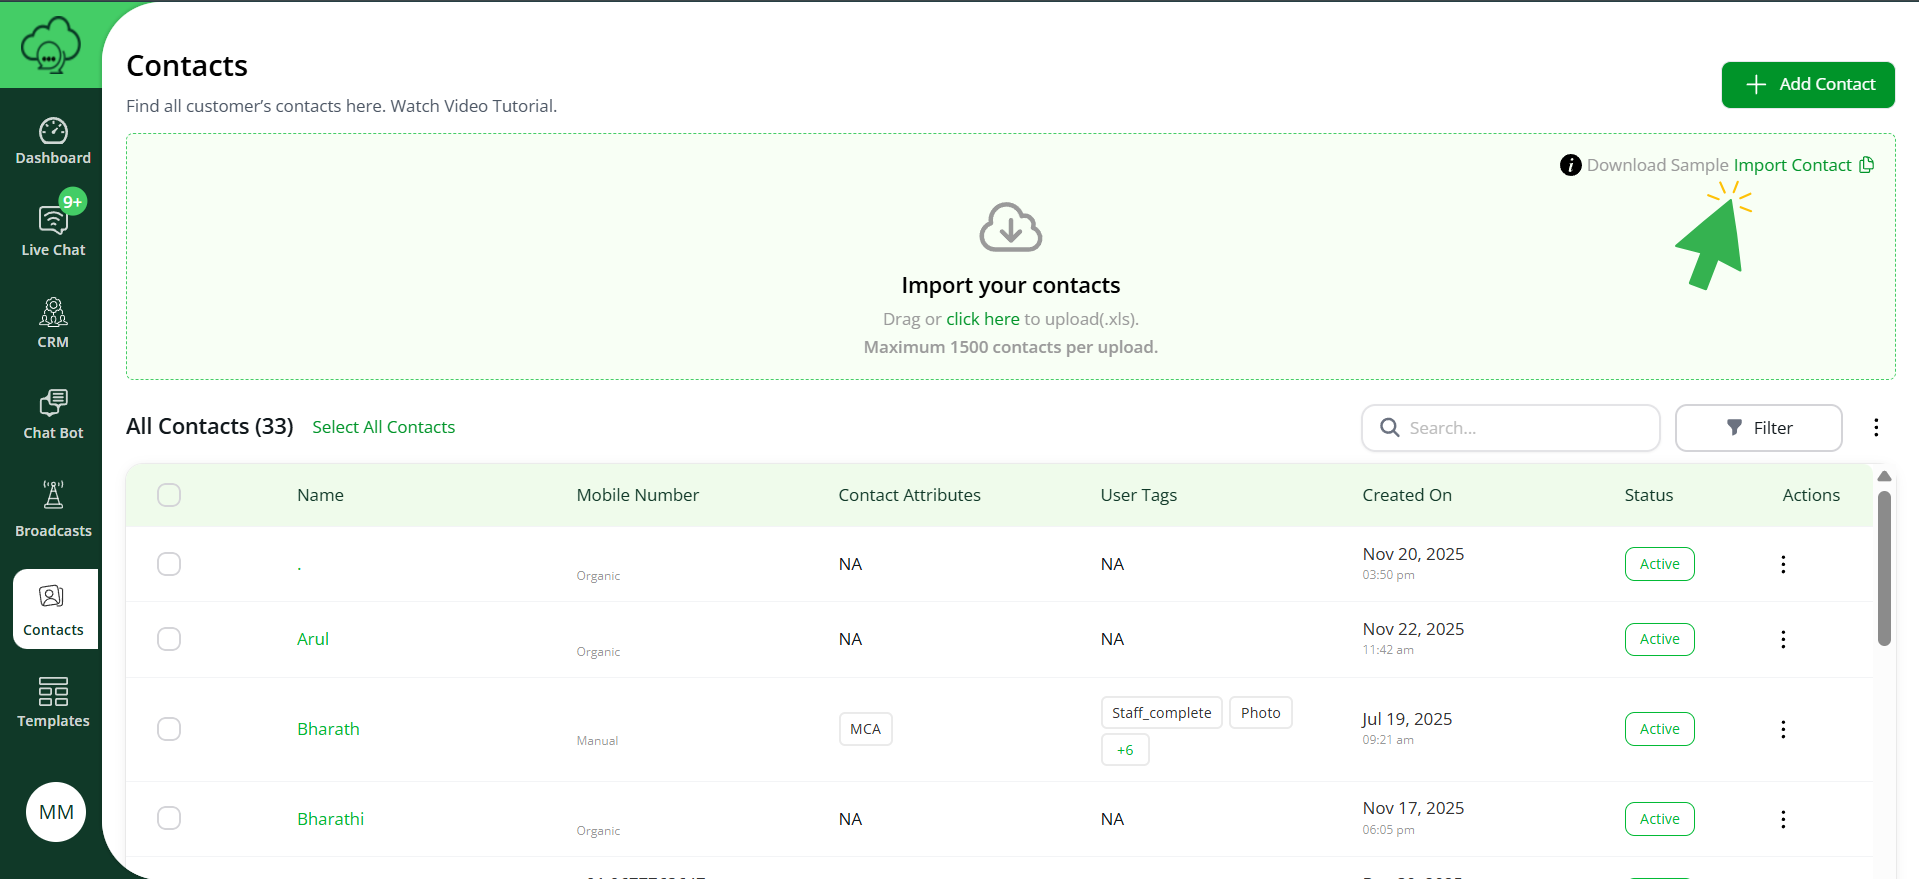Screen dimensions: 1919x879
Task: Open Live Chat with 9+ badge
Action: (53, 228)
